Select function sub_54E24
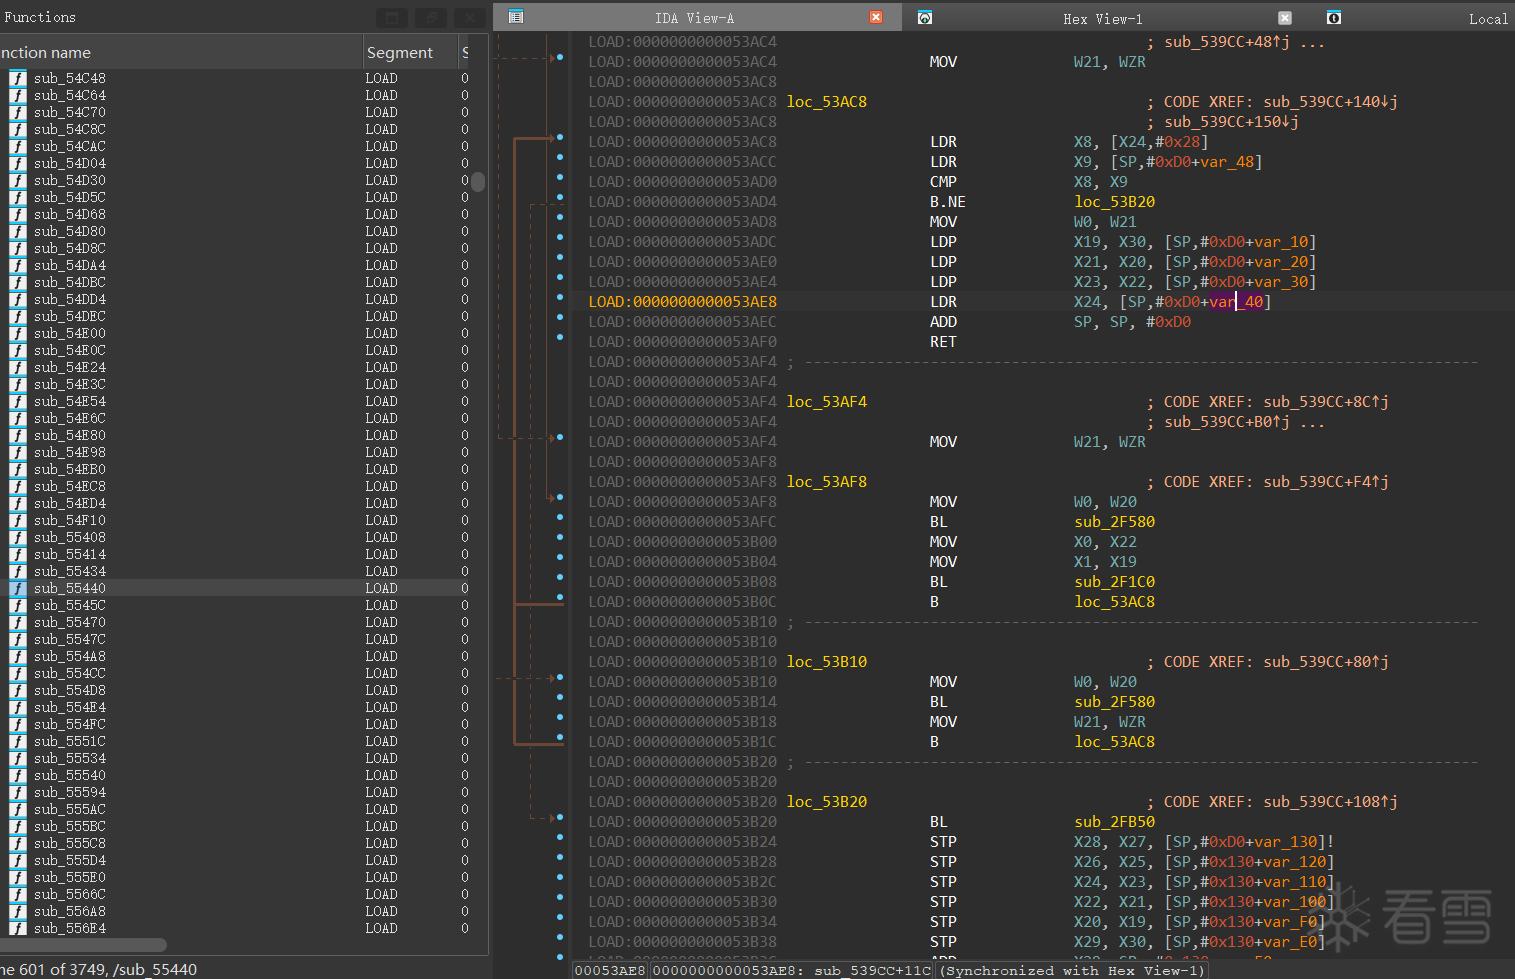This screenshot has height=979, width=1515. tap(69, 367)
